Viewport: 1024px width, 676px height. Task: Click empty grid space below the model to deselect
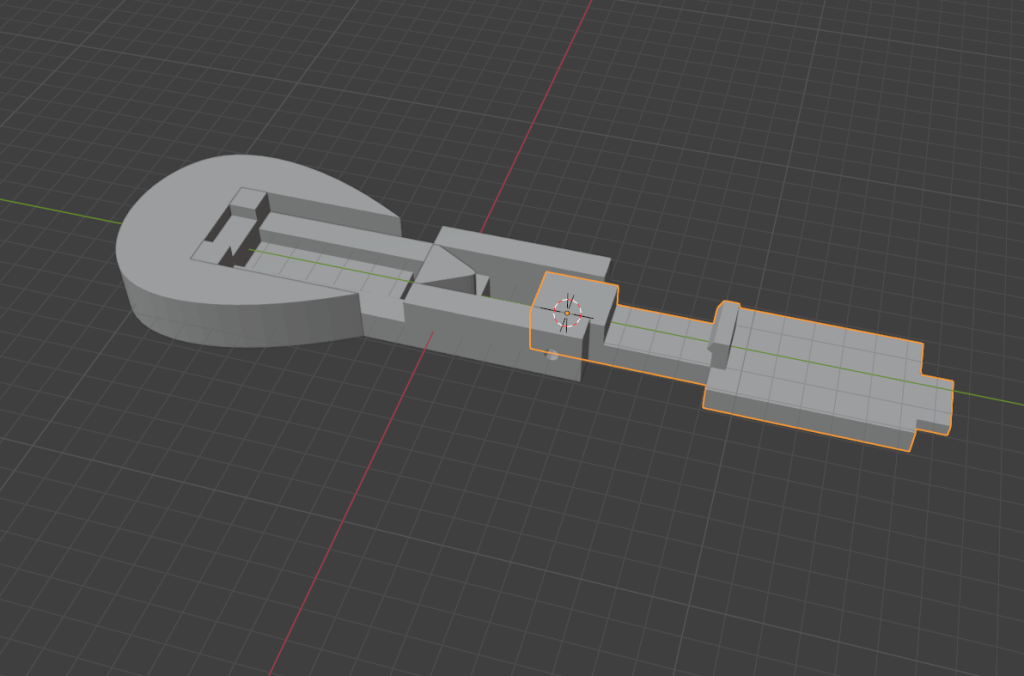pos(600,560)
